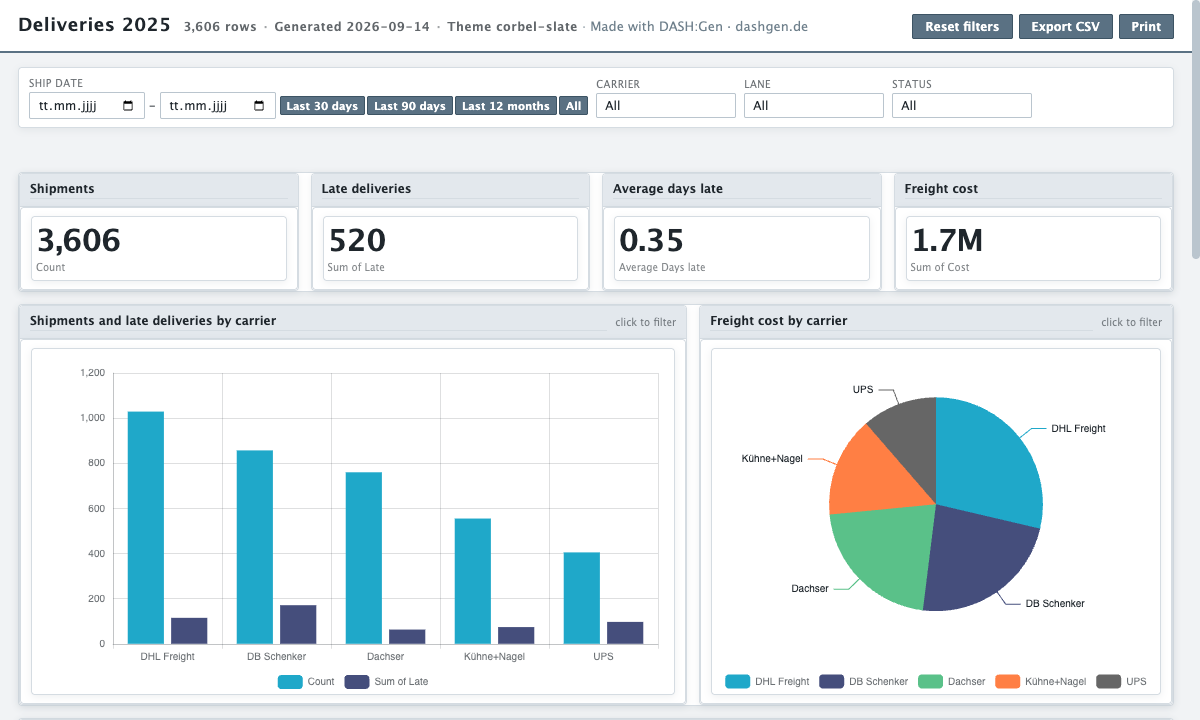Toggle Count series in bar chart legend
The width and height of the screenshot is (1200, 720).
[x=306, y=682]
